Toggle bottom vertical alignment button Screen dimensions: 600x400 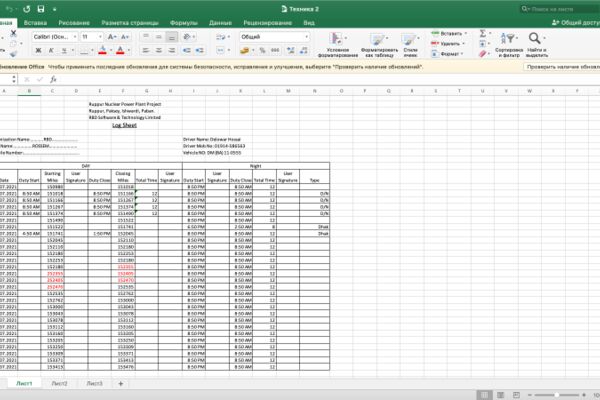coord(172,37)
